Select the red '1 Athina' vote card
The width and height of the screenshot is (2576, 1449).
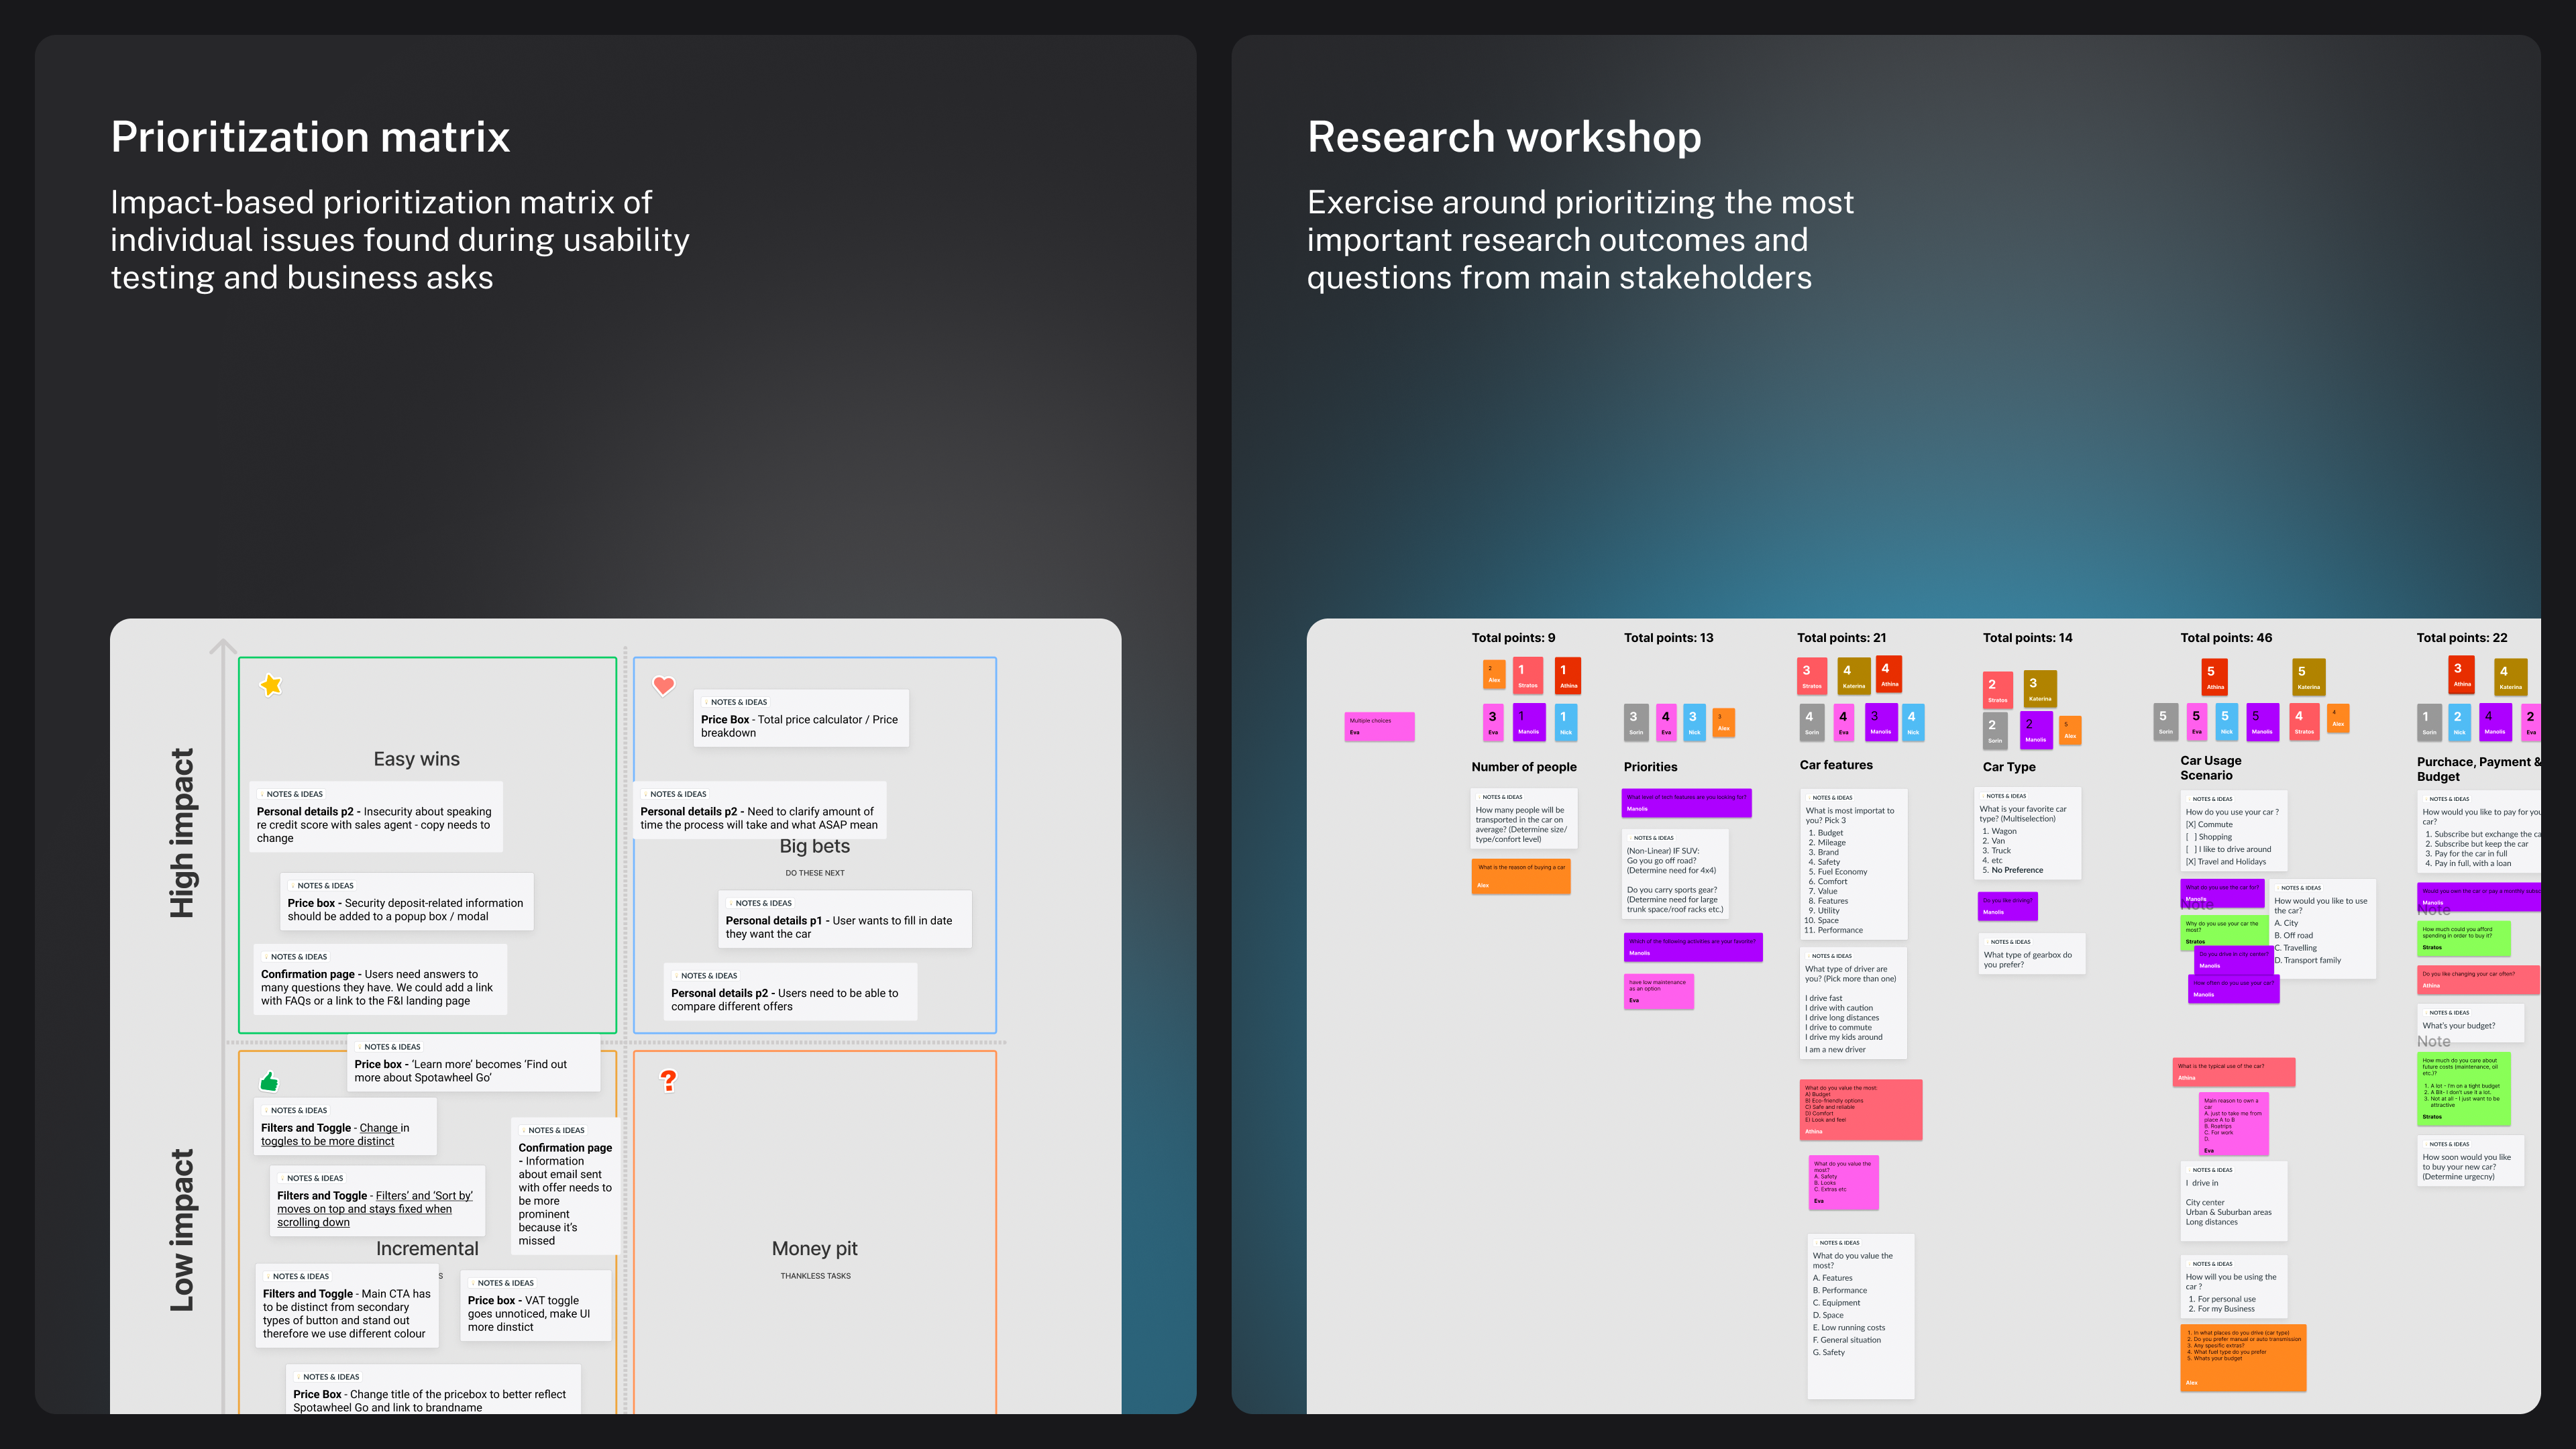pyautogui.click(x=1567, y=675)
